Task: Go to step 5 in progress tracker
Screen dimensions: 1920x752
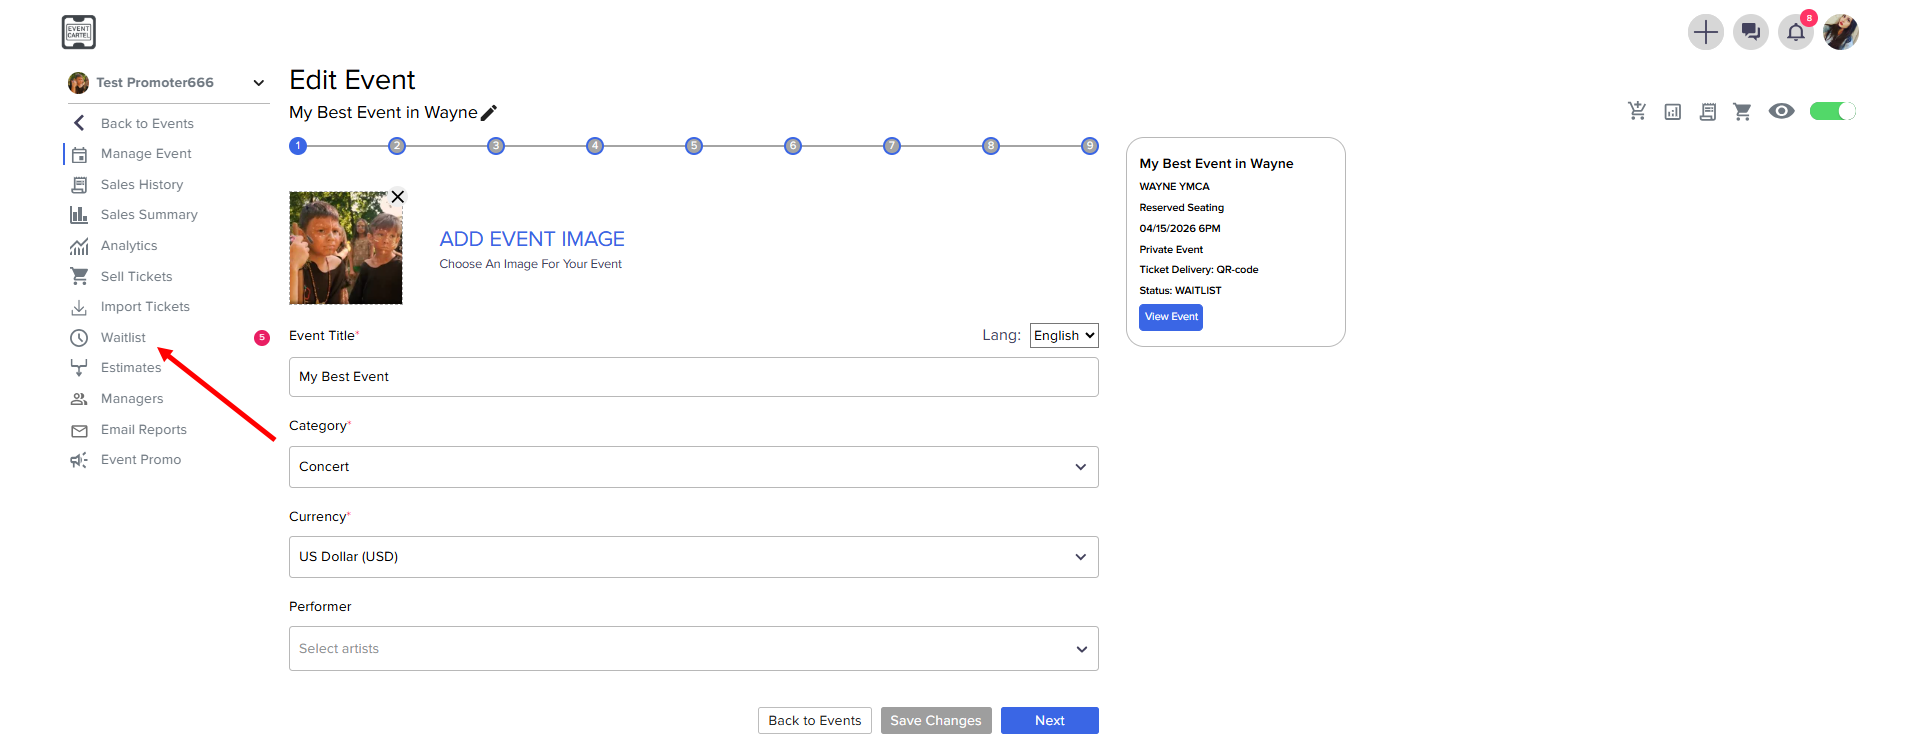Action: pos(694,146)
